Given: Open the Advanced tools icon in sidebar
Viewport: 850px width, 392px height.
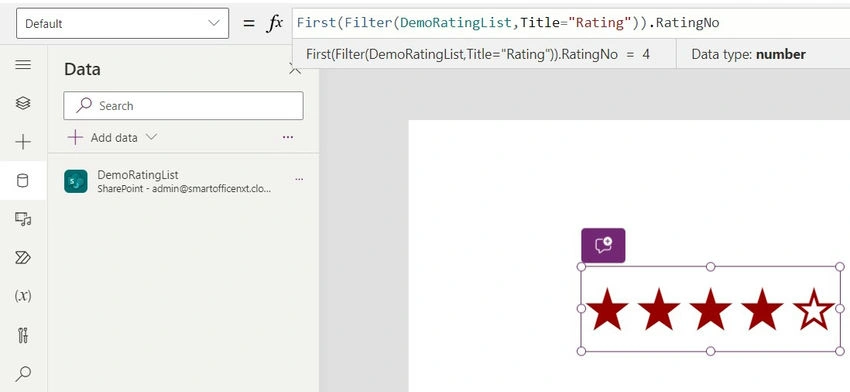Looking at the screenshot, I should coord(23,335).
